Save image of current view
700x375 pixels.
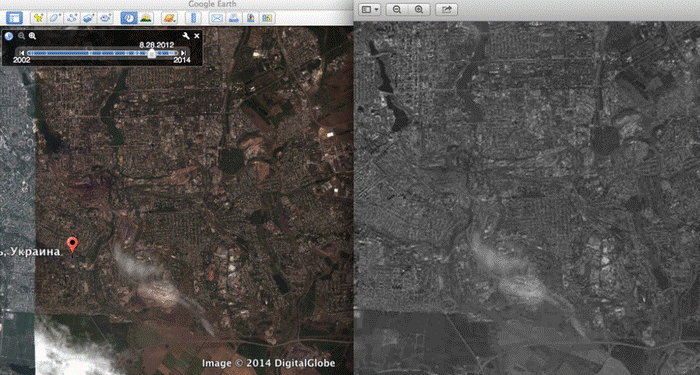(x=250, y=18)
